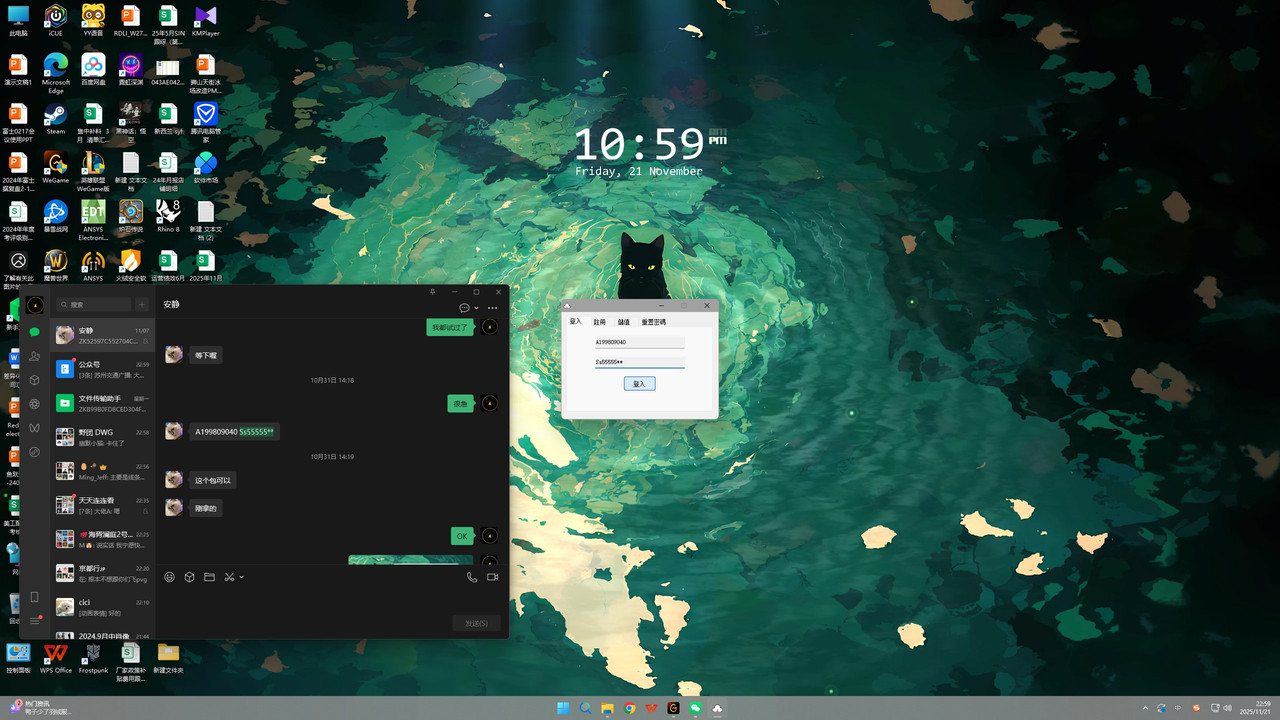Click the image thumbnail message in chat
This screenshot has height=720, width=1280.
coord(411,560)
